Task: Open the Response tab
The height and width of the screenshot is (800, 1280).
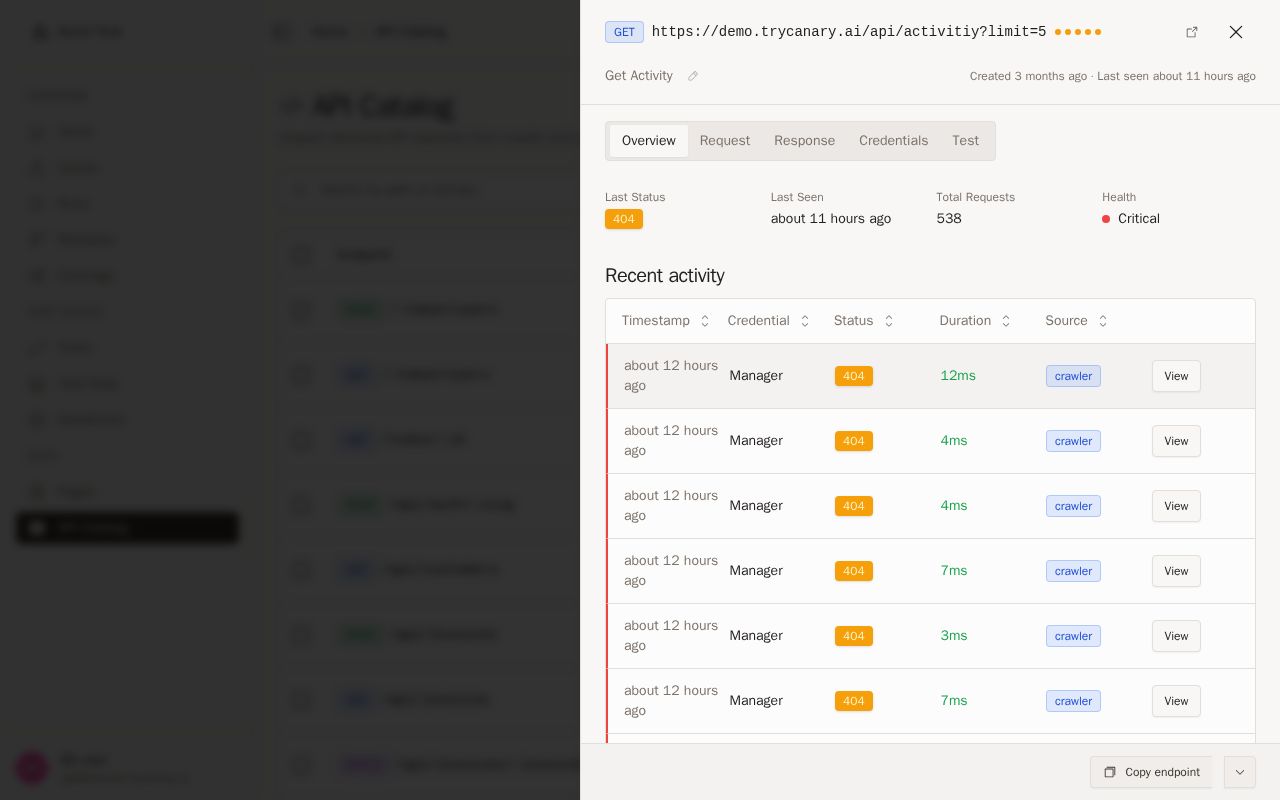Action: (x=804, y=141)
